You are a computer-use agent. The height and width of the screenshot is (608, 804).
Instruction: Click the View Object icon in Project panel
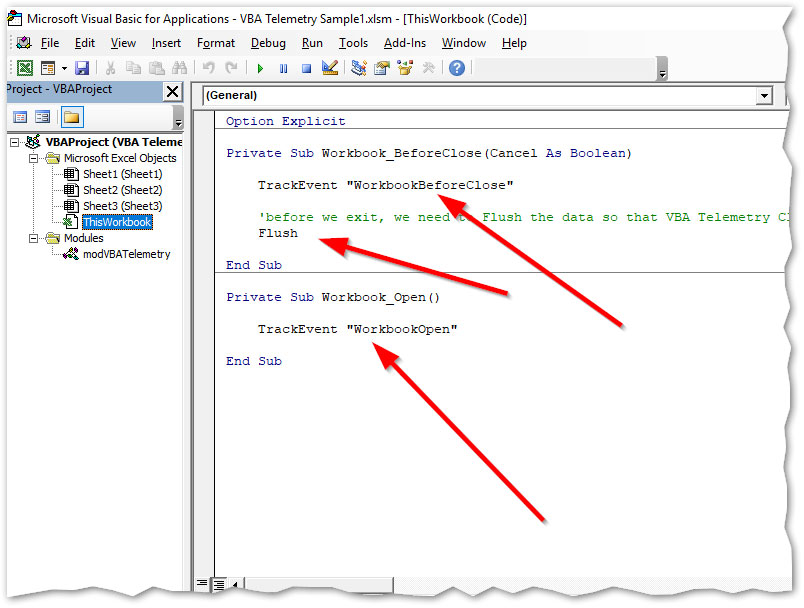[41, 118]
